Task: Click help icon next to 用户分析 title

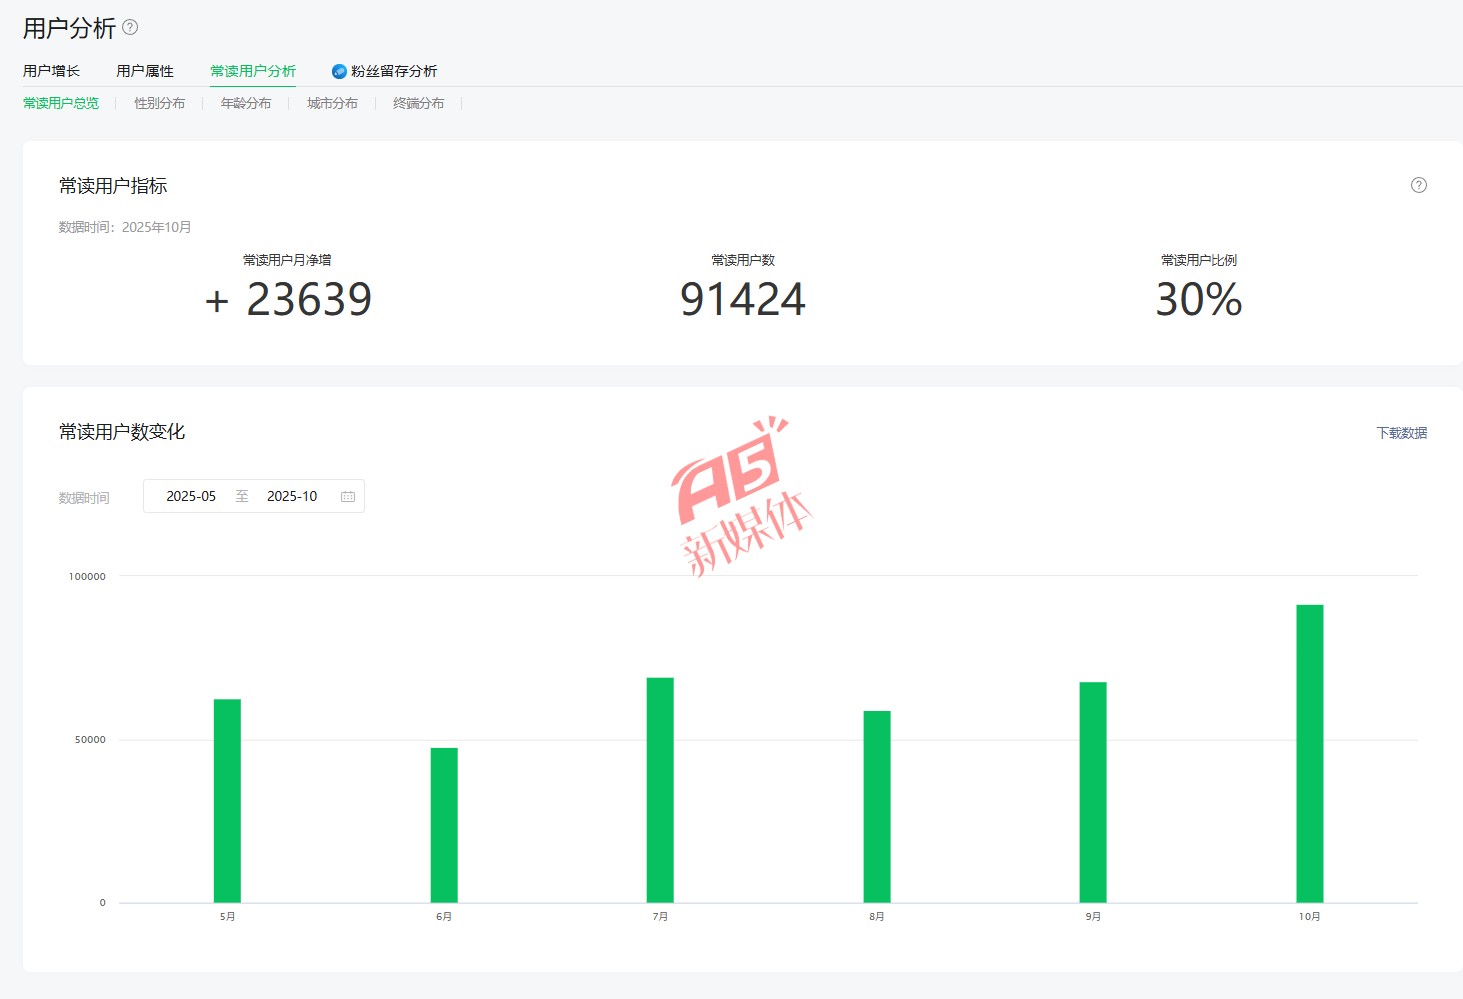Action: tap(130, 28)
